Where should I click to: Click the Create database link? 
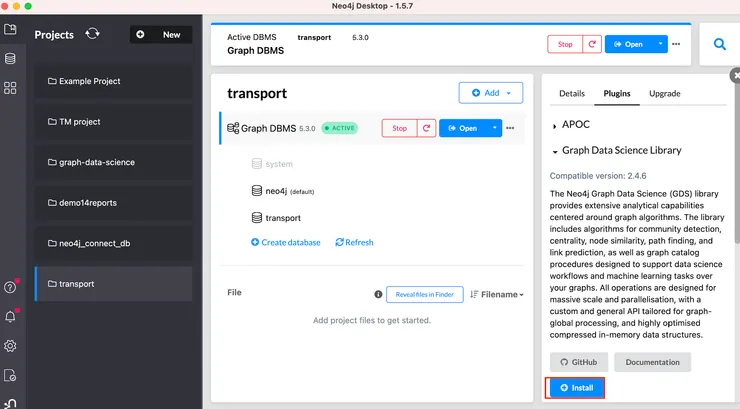(286, 242)
